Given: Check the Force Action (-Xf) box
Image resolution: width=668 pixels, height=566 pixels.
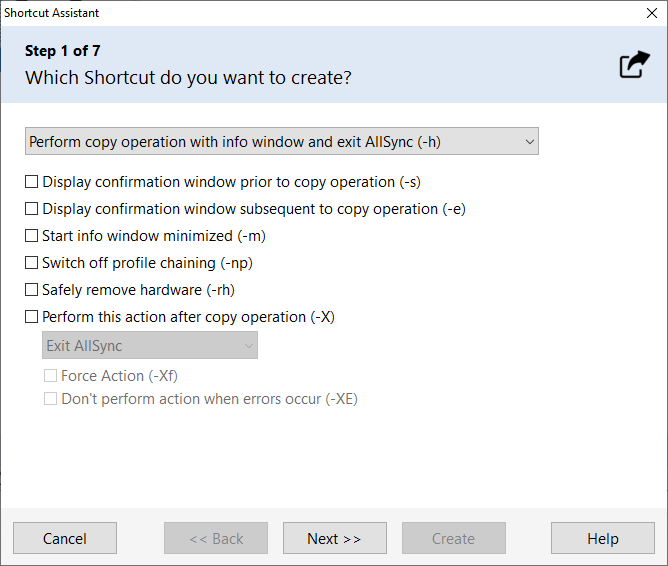Looking at the screenshot, I should point(51,376).
